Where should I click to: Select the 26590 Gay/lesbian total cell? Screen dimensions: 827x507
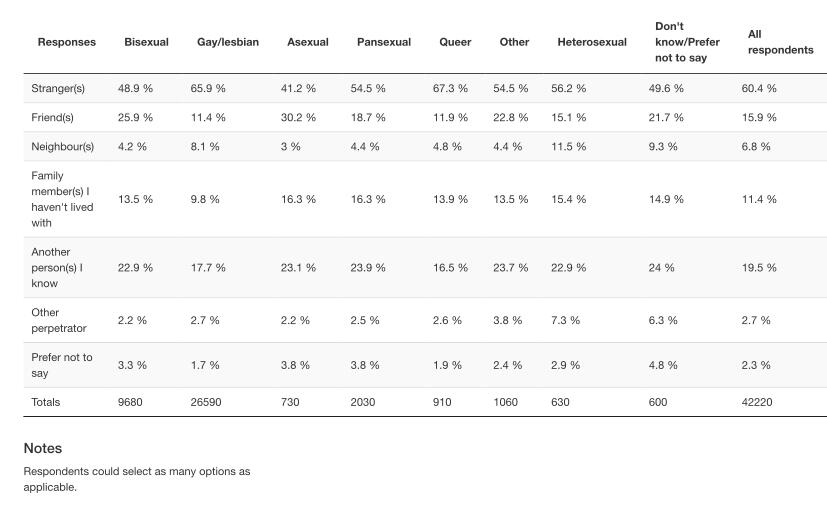[206, 402]
